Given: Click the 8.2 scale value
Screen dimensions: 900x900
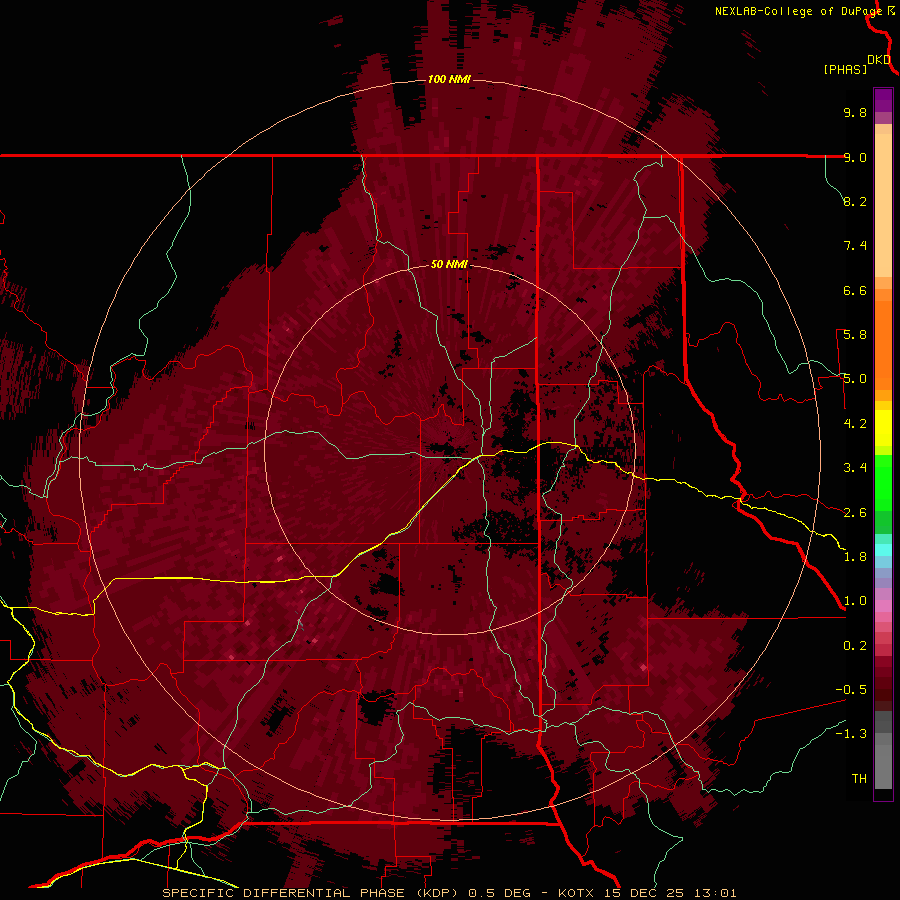Looking at the screenshot, I should coord(855,201).
